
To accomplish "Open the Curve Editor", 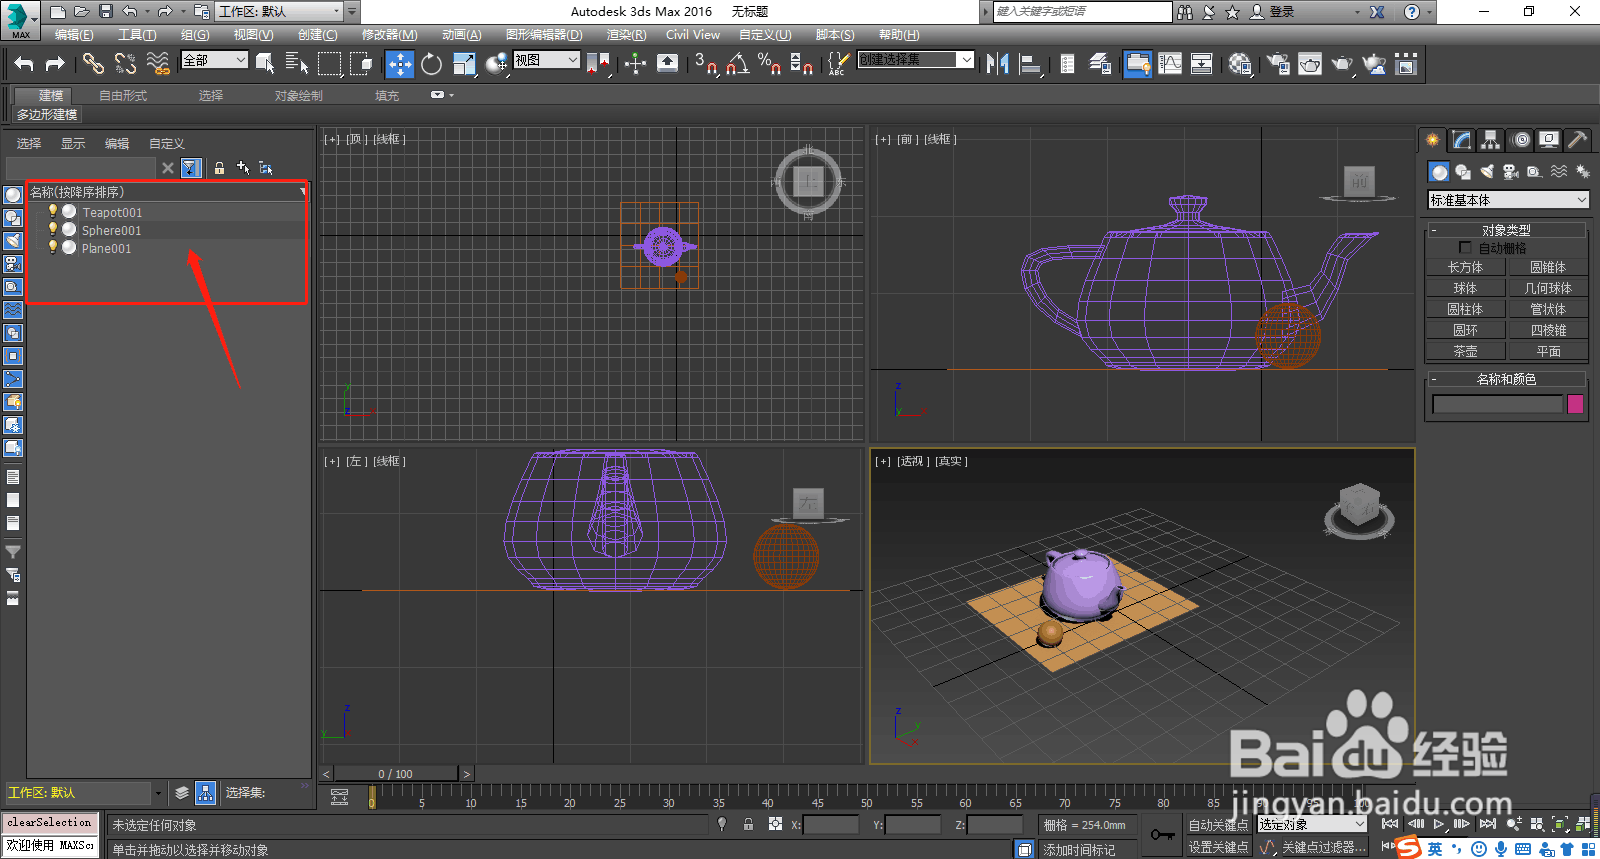I will pyautogui.click(x=1170, y=64).
